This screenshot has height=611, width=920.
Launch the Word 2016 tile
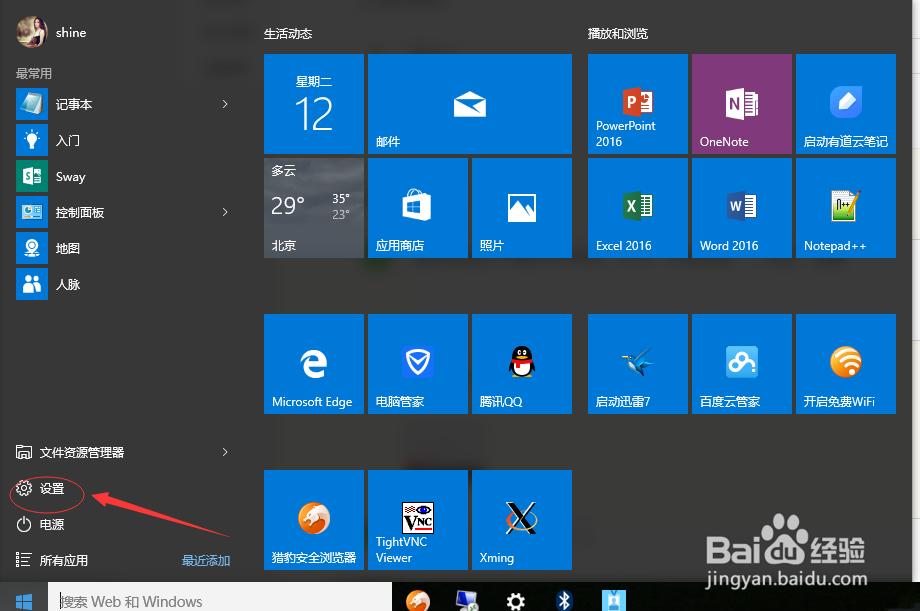click(742, 208)
